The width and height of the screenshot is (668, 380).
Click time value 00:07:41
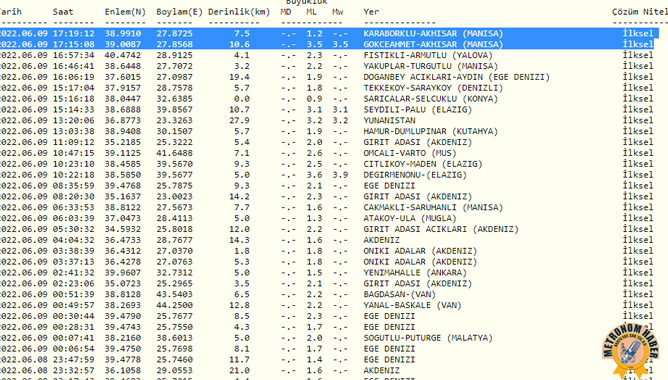coord(73,338)
